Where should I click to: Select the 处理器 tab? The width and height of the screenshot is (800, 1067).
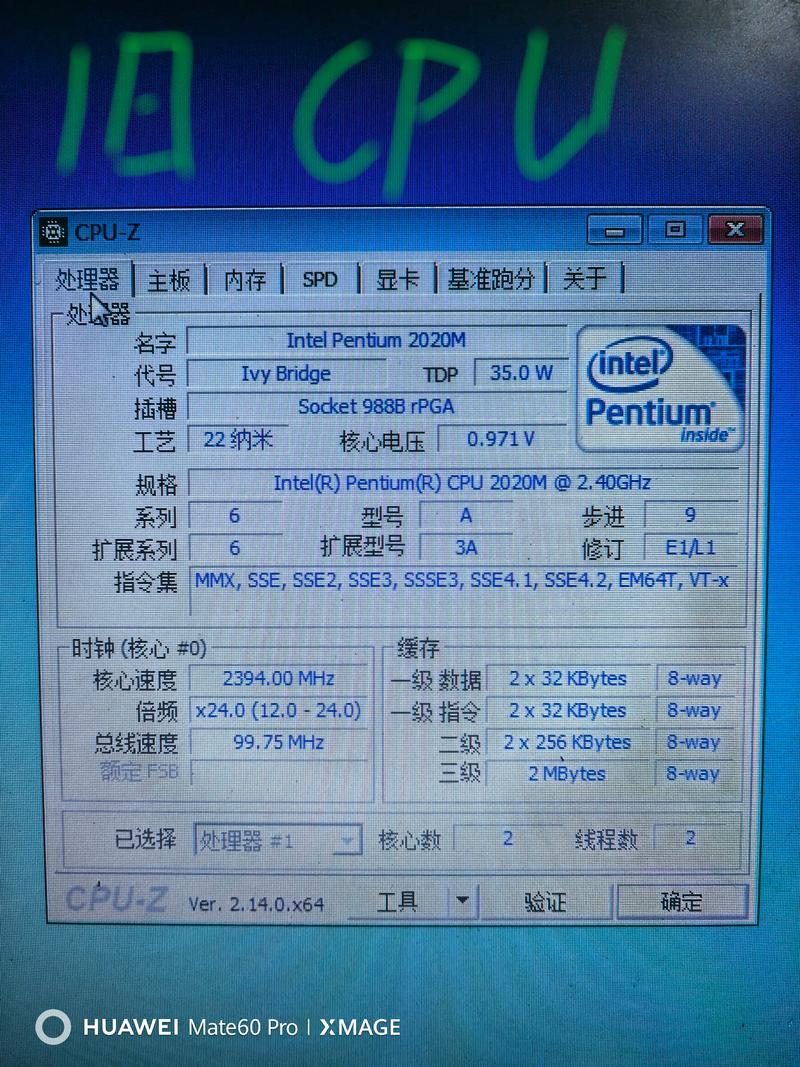88,280
